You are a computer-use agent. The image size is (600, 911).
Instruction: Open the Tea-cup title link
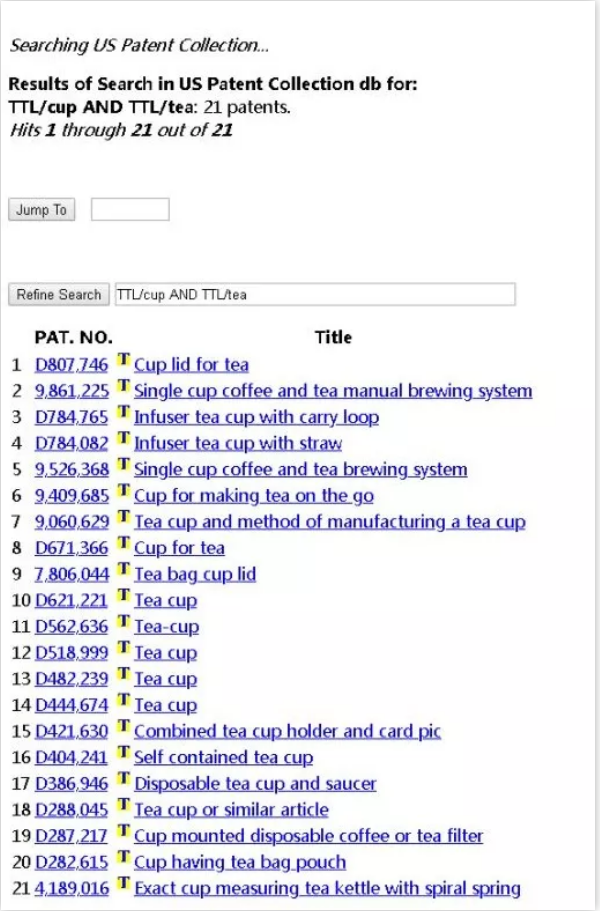166,627
